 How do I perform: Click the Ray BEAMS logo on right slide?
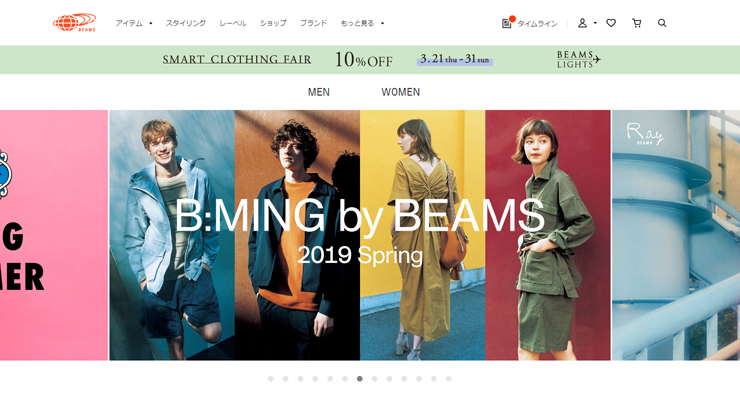pyautogui.click(x=645, y=133)
